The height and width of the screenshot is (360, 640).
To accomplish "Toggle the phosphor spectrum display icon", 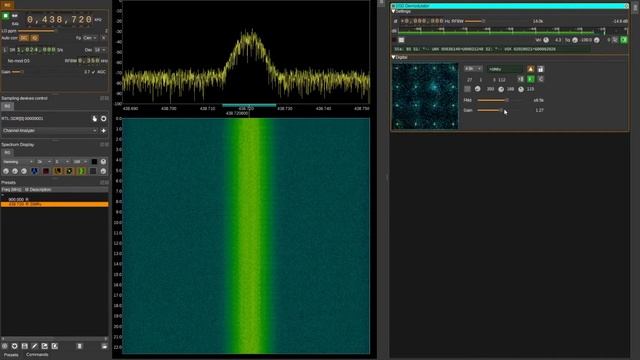I will pos(58,171).
